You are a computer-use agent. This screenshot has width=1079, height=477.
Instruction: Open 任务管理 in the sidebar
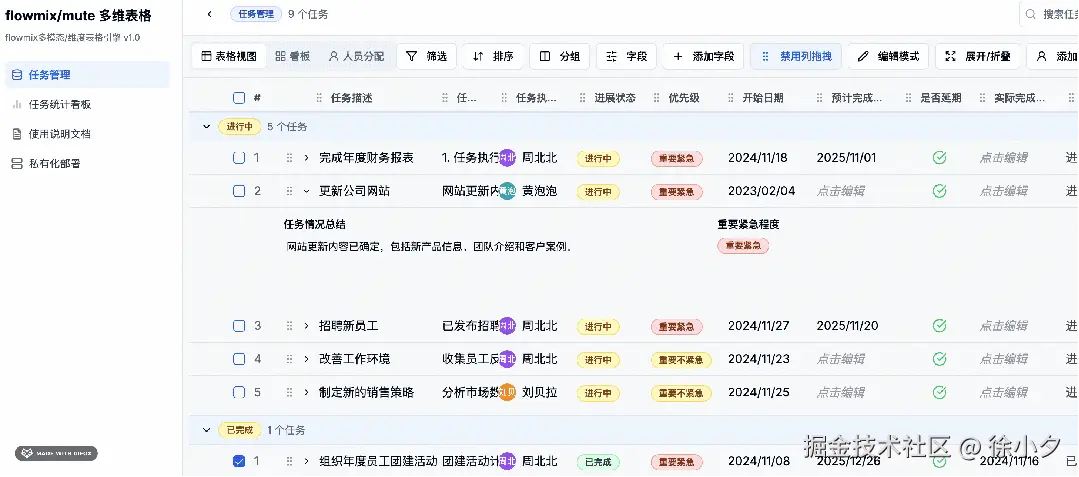87,74
